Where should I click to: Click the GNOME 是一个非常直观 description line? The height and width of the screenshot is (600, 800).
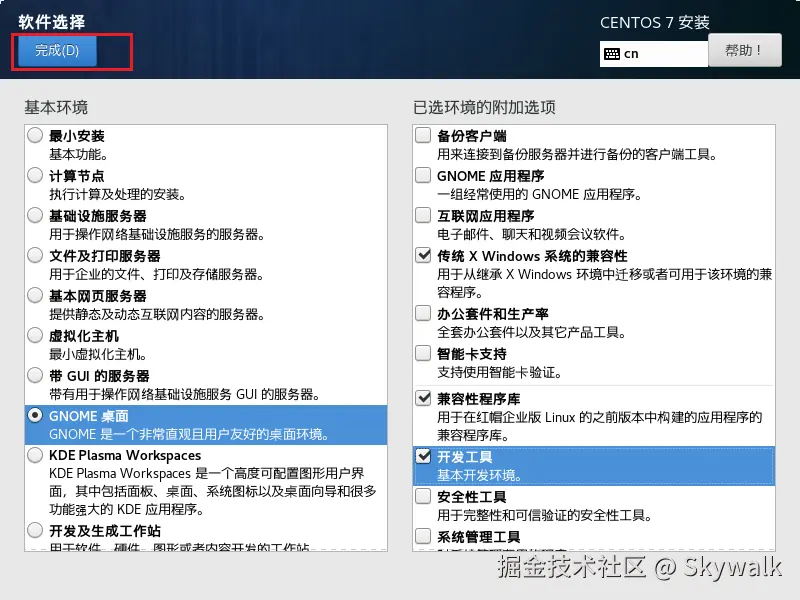(189, 434)
